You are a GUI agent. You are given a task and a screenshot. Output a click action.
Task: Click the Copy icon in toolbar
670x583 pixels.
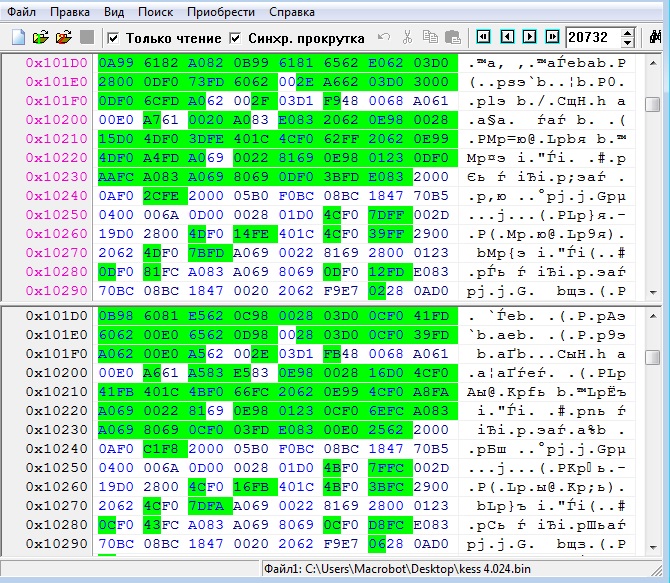tap(430, 38)
